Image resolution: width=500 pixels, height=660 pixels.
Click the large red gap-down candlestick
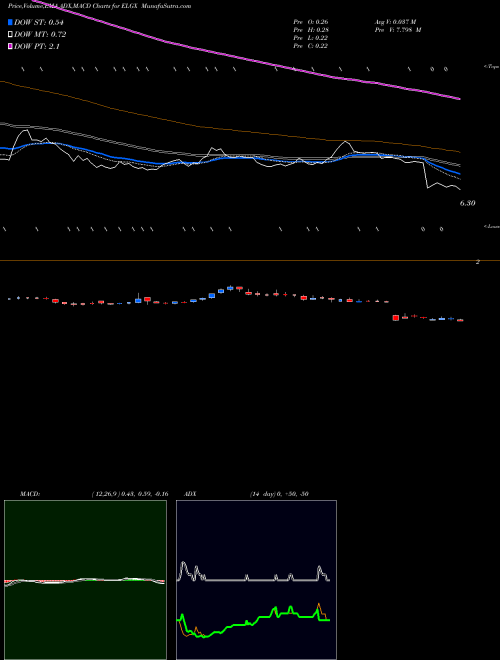click(x=396, y=318)
